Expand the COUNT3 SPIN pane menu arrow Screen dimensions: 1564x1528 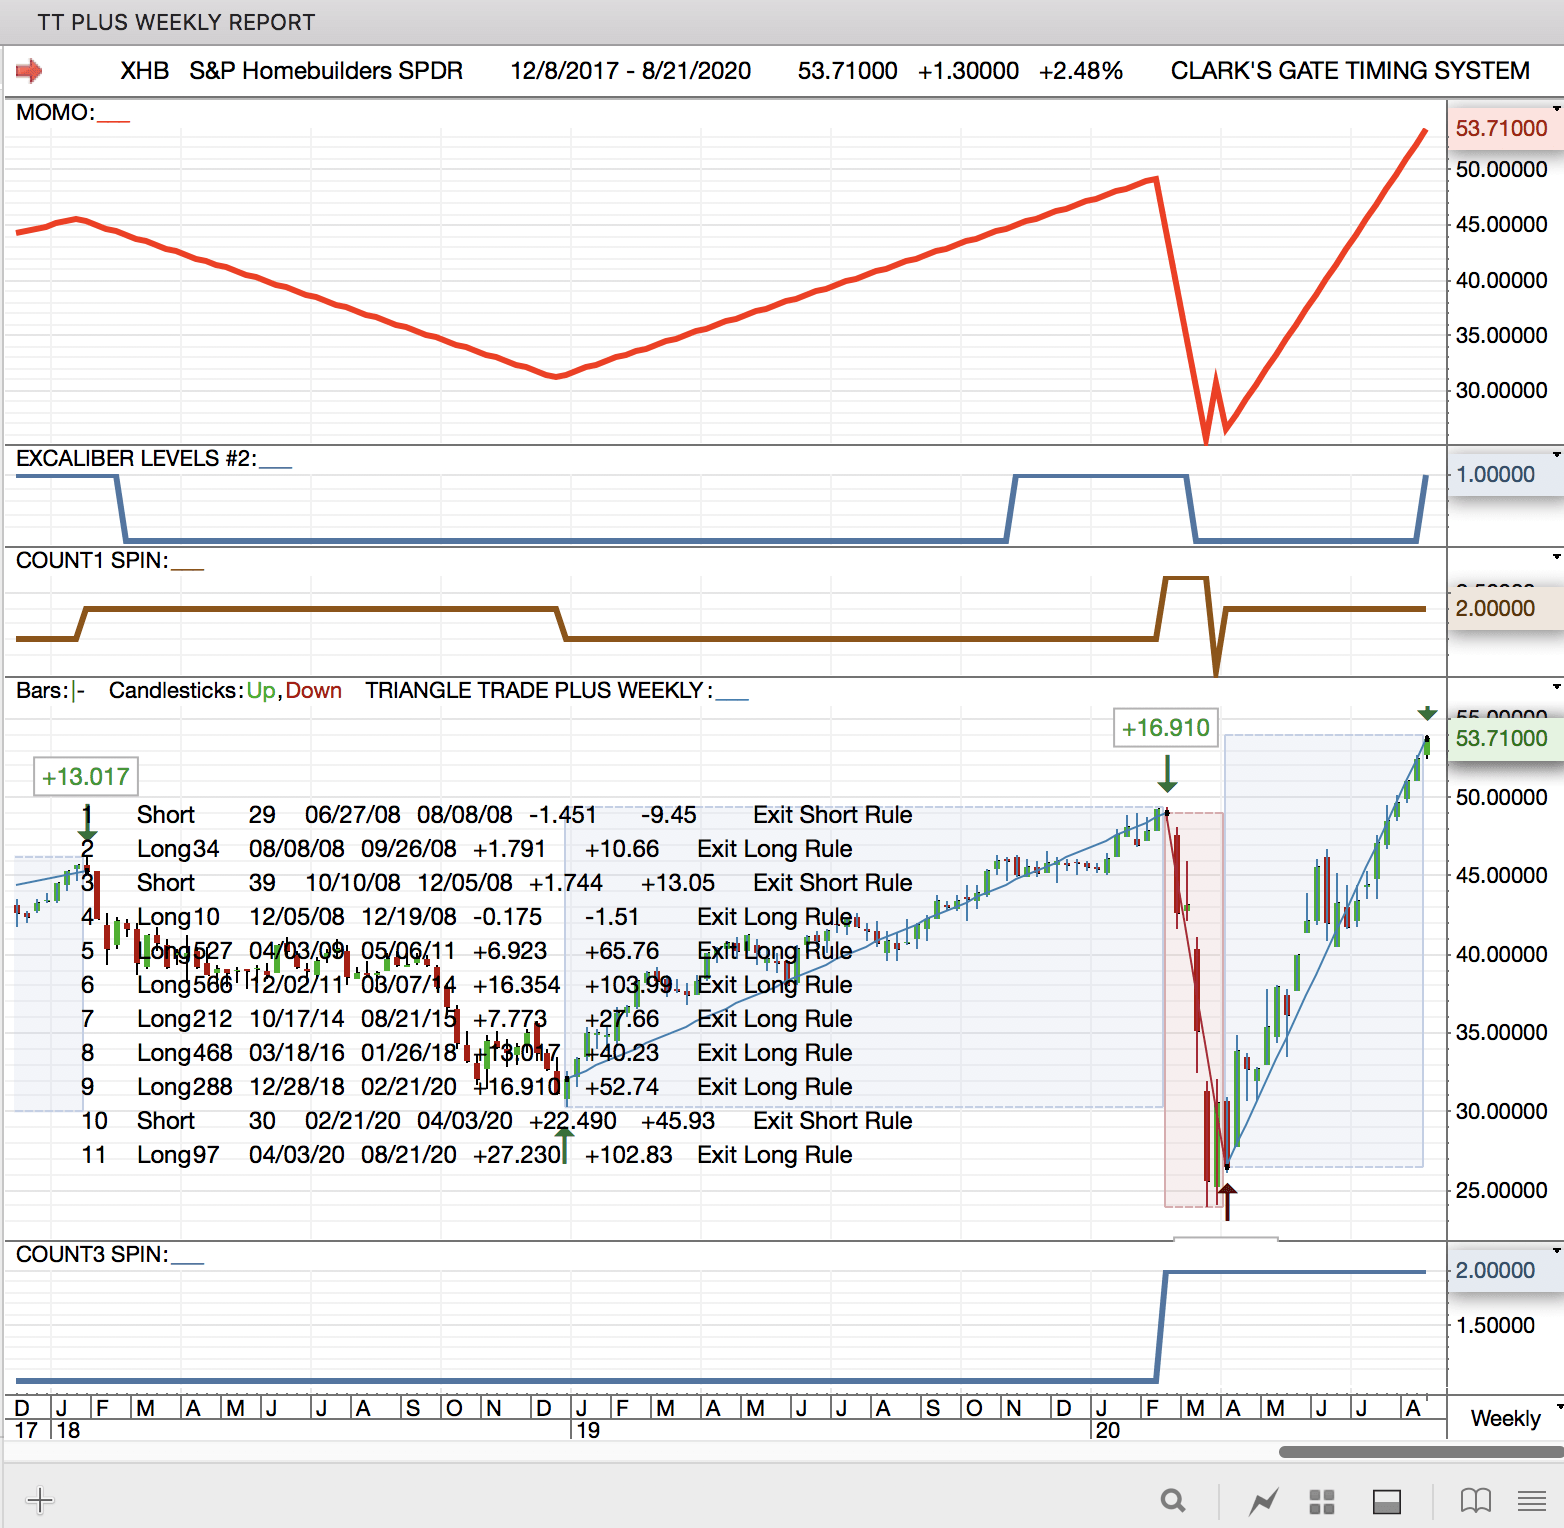point(1556,1250)
